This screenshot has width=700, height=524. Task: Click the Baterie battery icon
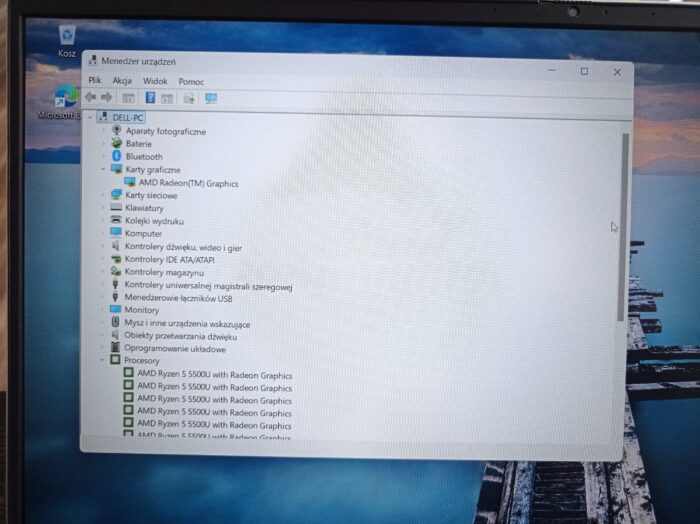click(x=117, y=143)
